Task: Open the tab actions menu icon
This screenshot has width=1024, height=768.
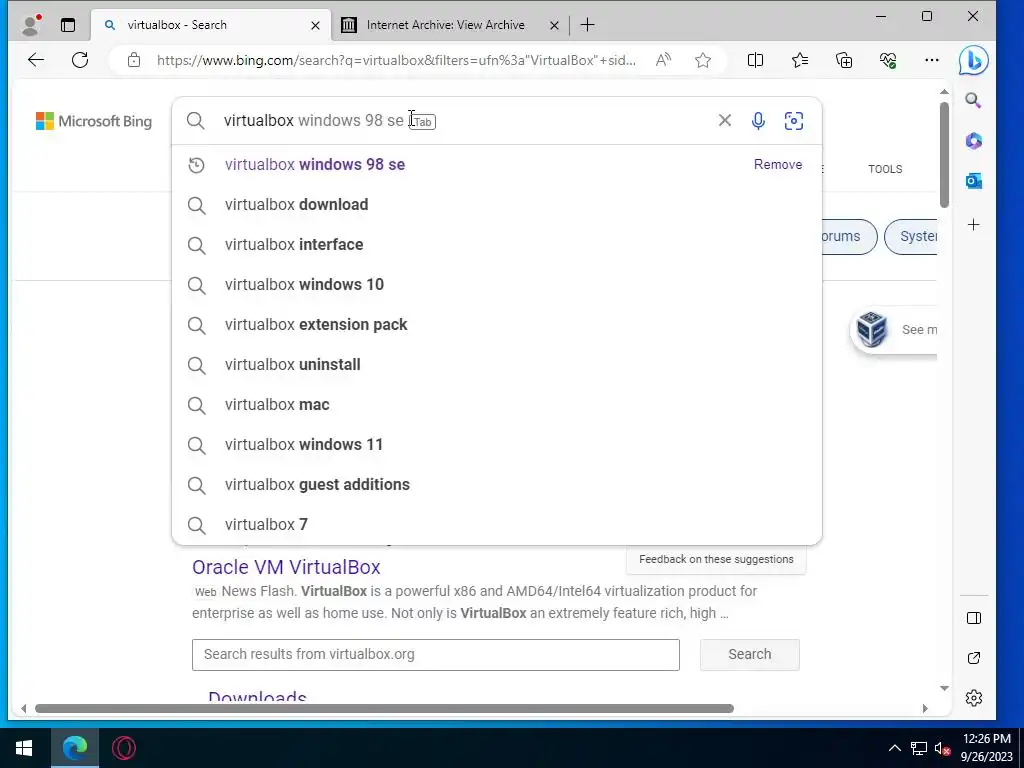Action: click(68, 25)
